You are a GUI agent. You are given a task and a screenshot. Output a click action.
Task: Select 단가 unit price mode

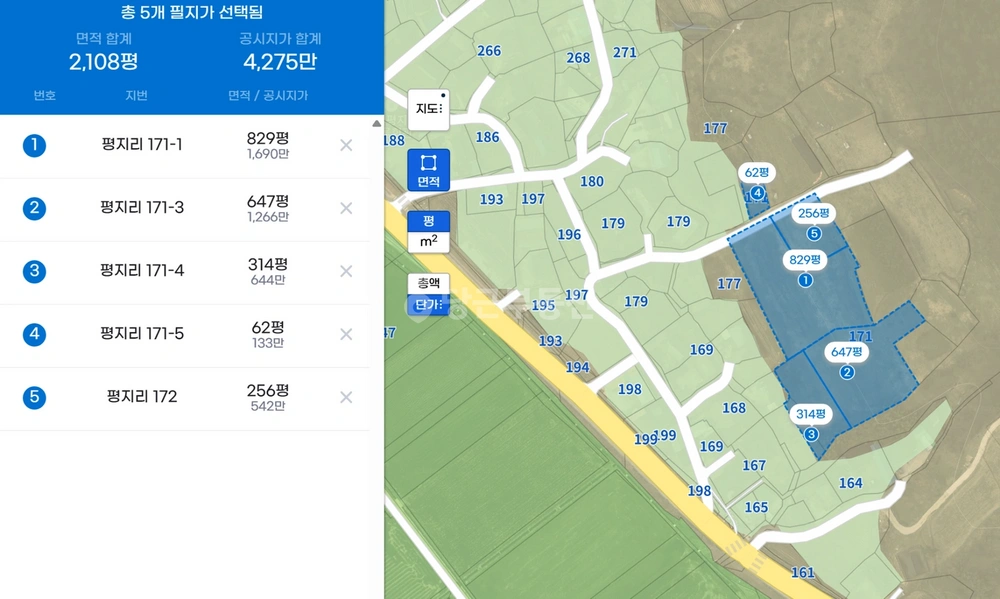tap(429, 304)
